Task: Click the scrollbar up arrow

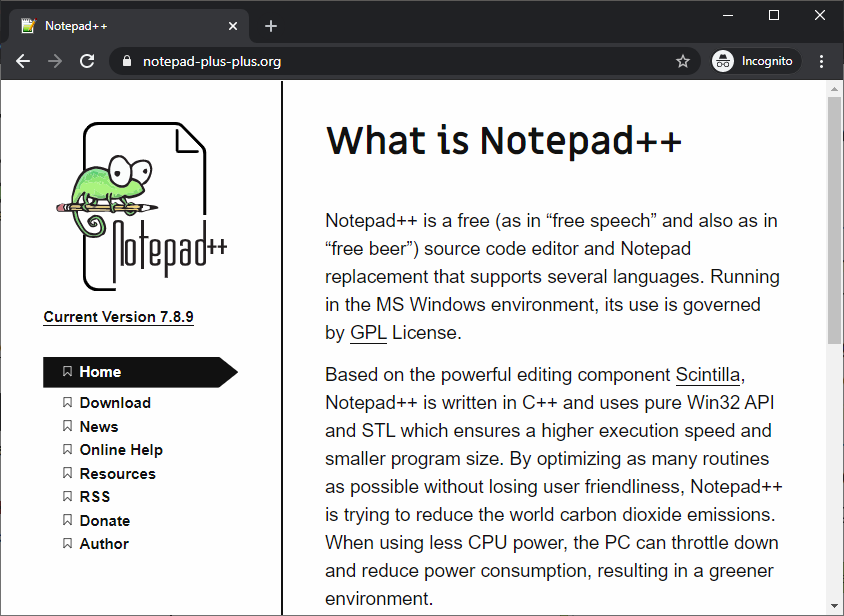Action: coord(834,89)
